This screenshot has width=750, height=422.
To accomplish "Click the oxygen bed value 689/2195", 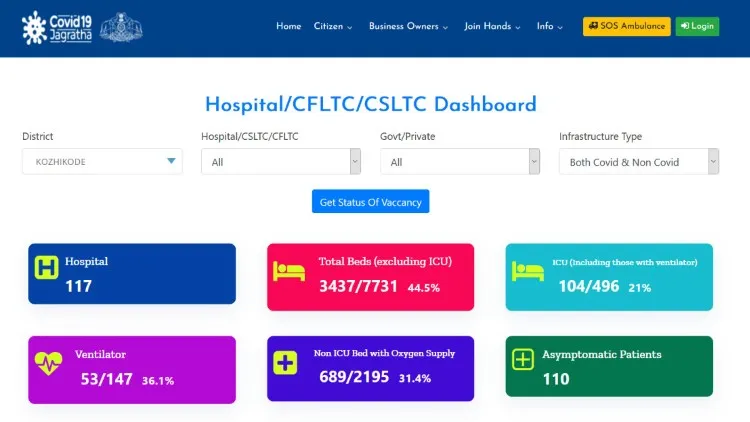I will click(354, 377).
